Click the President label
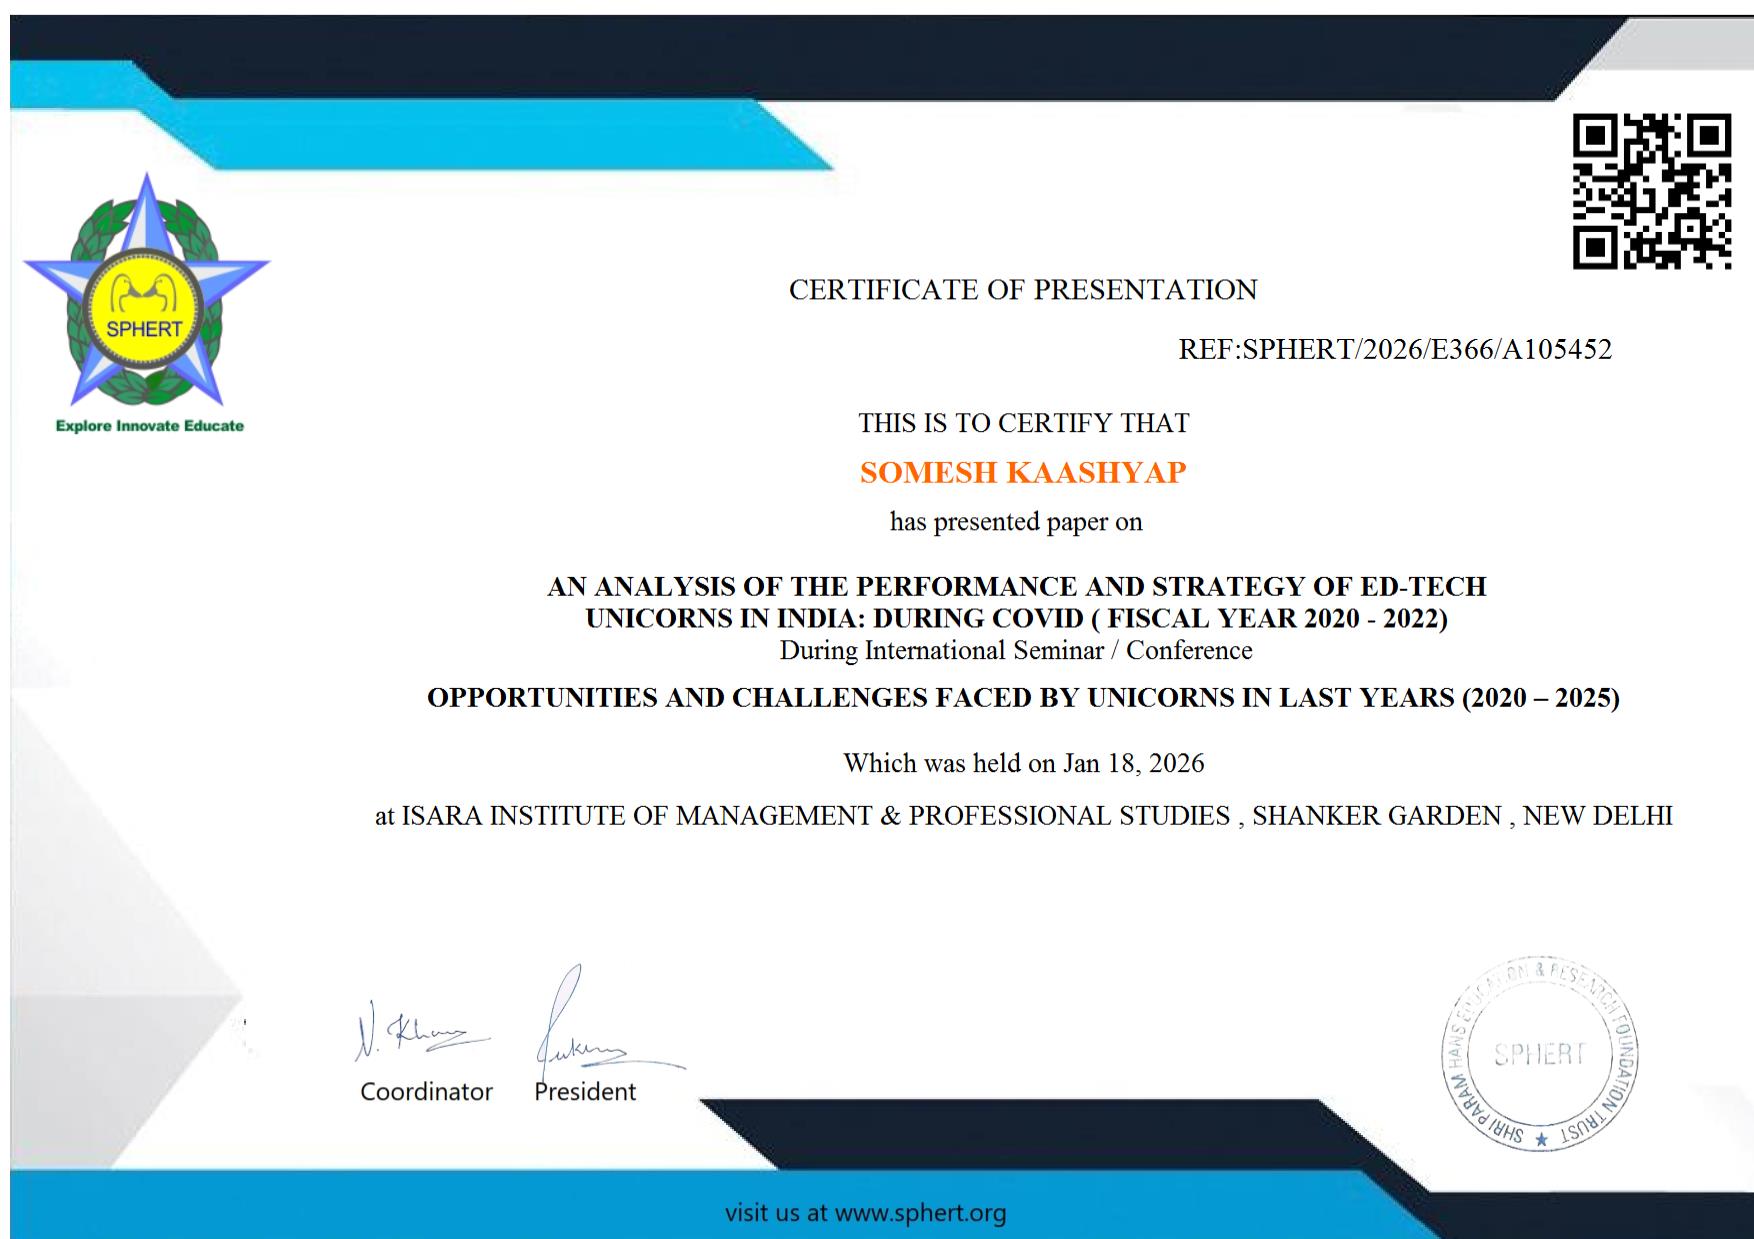1754x1239 pixels. 585,1092
